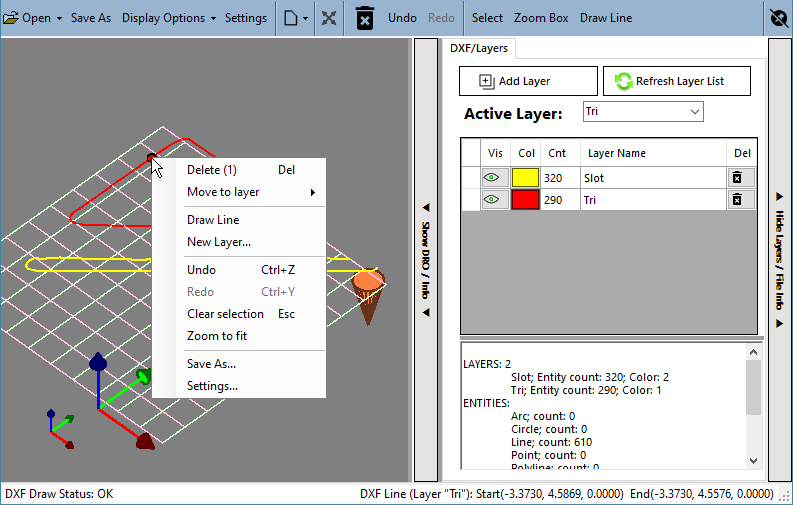Click the new document page icon
This screenshot has width=793, height=505.
(290, 19)
